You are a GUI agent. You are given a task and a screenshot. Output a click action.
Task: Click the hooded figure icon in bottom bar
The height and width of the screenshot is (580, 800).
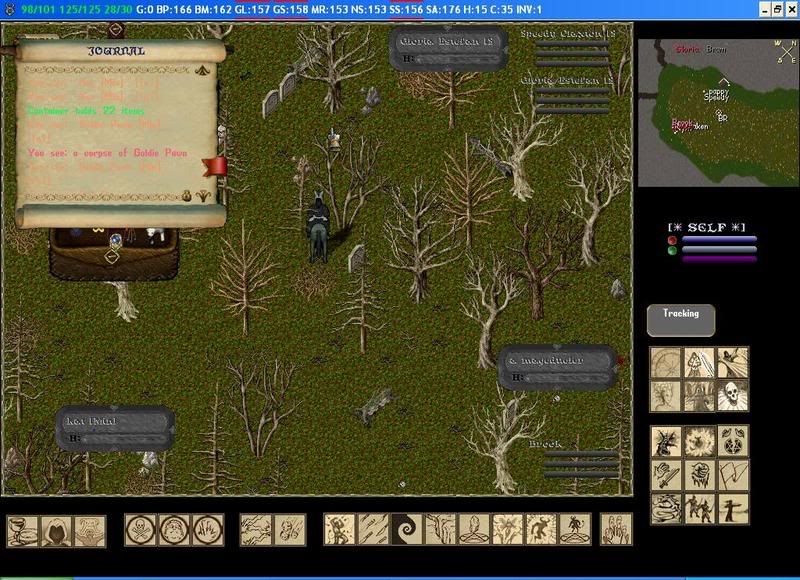coord(56,531)
